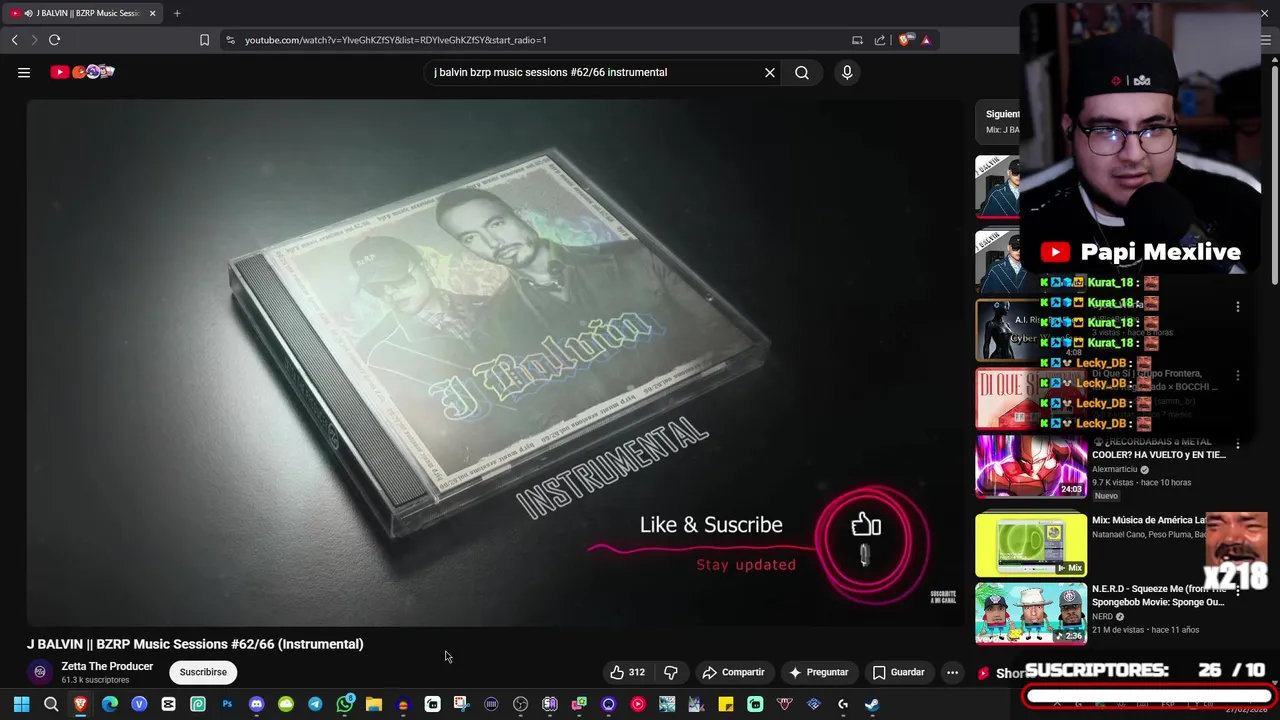Viewport: 1280px width, 720px height.
Task: Like the video showing 312 likes
Action: pos(628,672)
